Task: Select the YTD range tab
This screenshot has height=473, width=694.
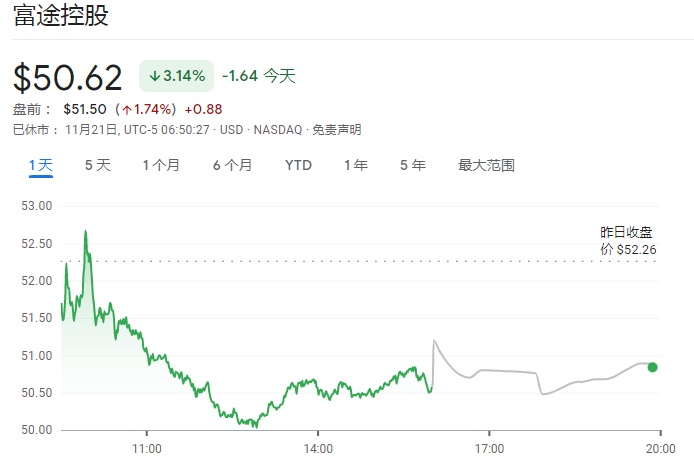Action: click(298, 165)
